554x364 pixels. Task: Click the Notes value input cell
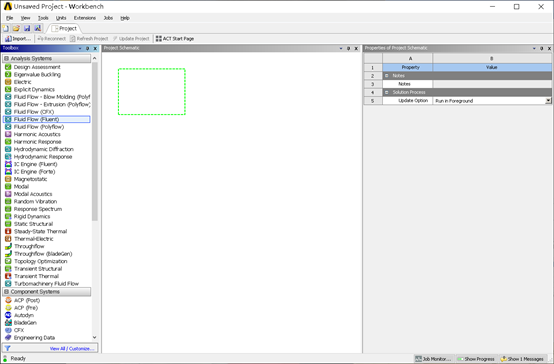(492, 84)
